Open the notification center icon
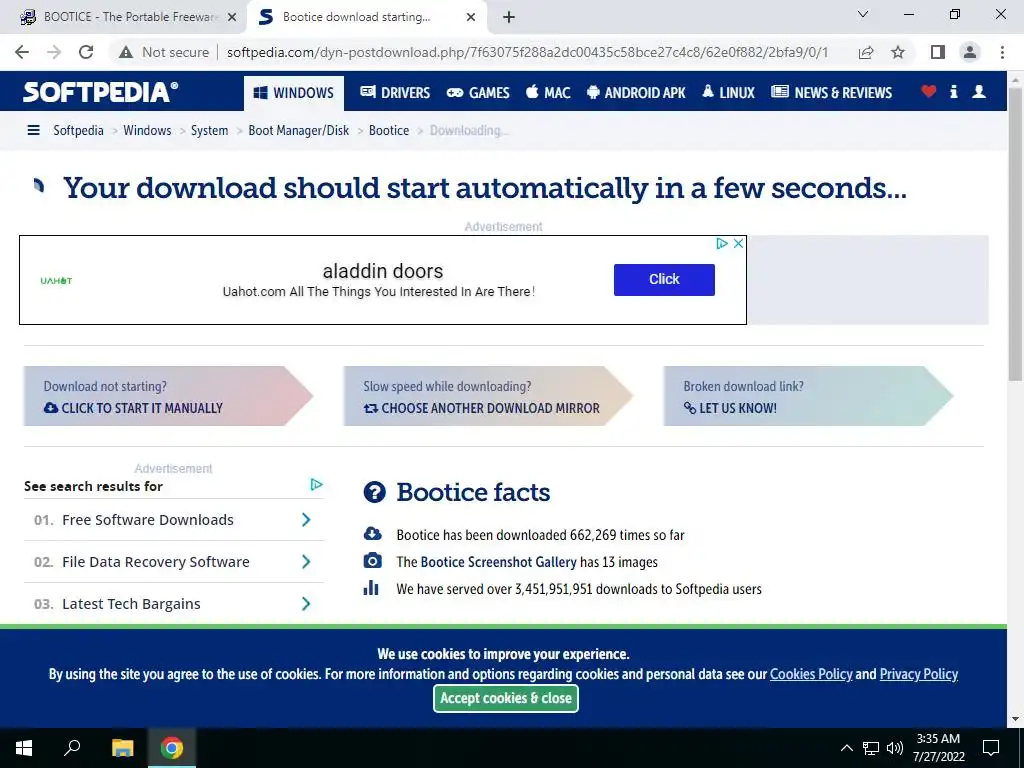Screen dimensions: 1024x768 [x=991, y=748]
